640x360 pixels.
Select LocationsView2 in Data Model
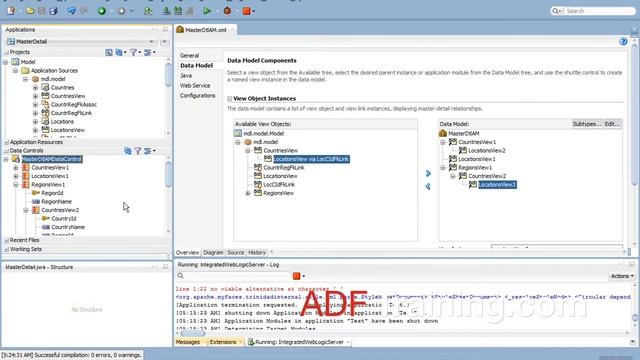coord(487,151)
